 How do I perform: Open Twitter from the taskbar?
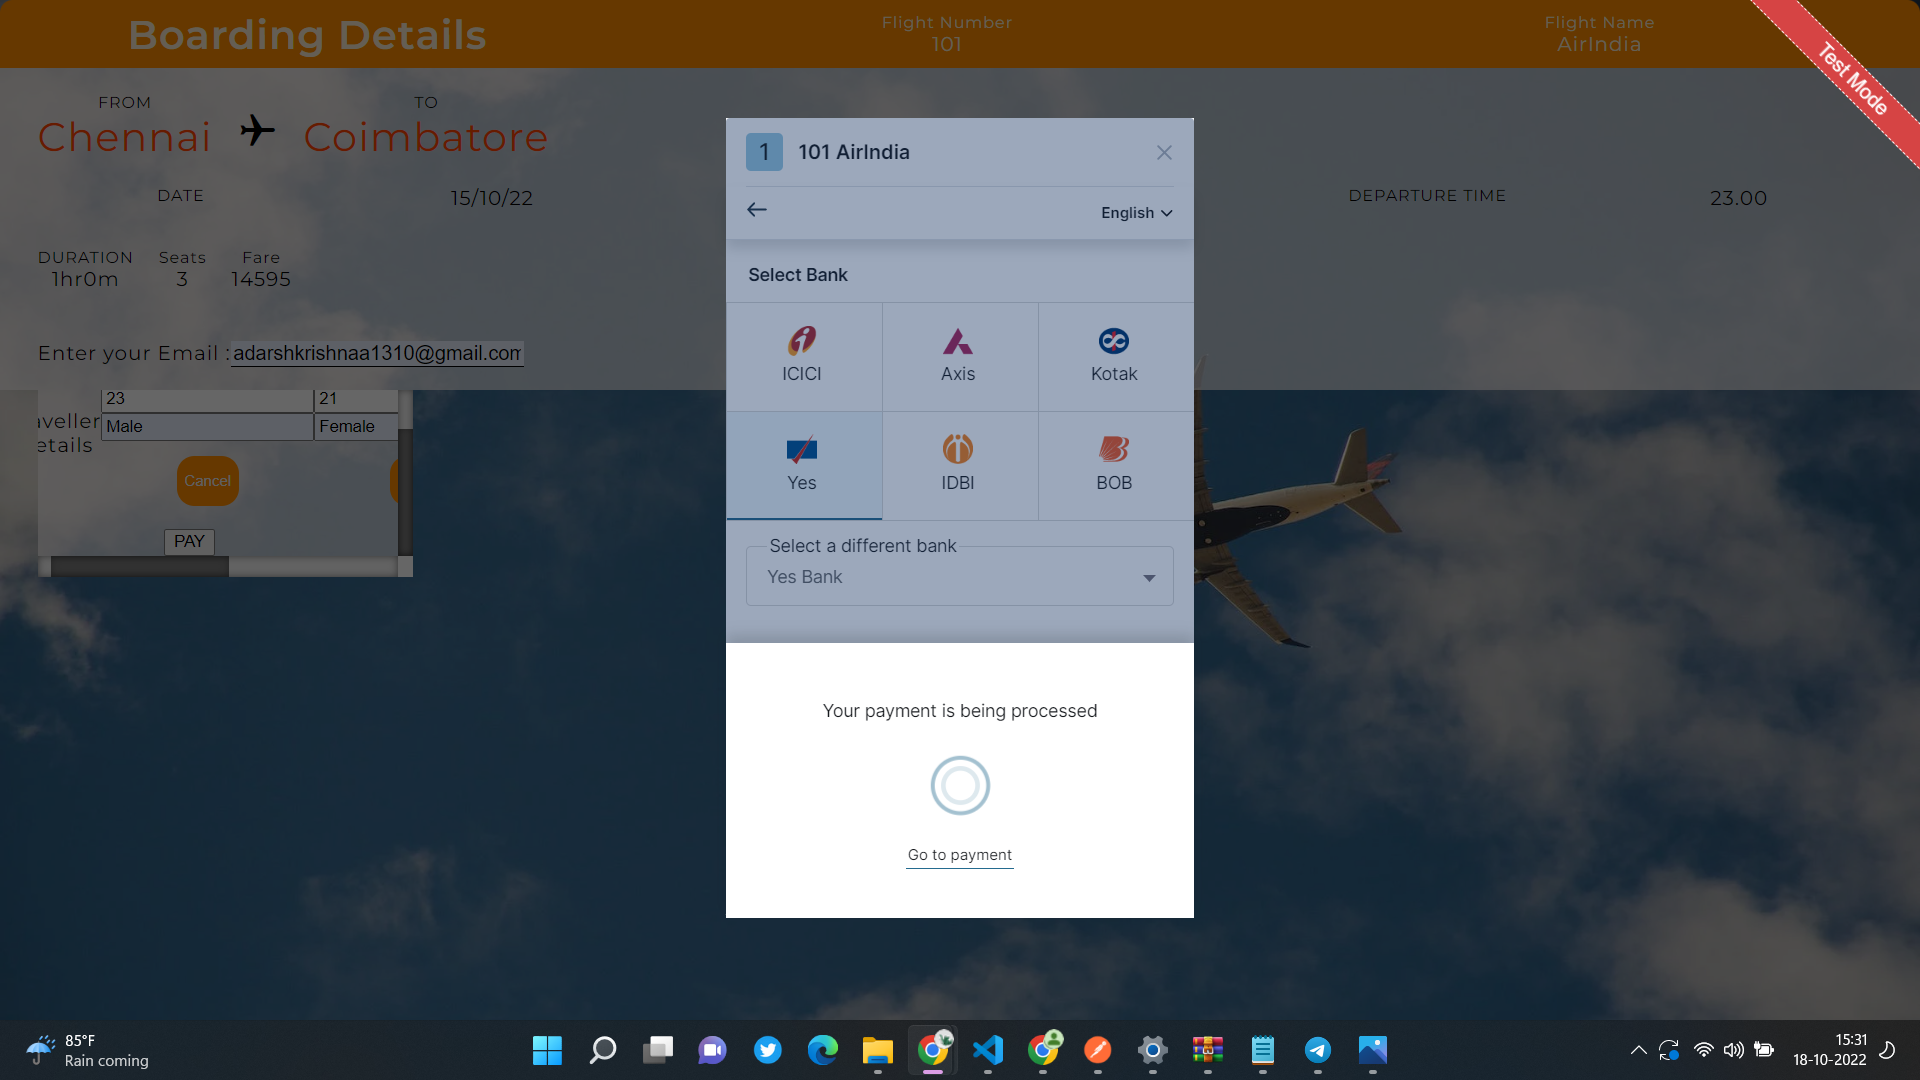tap(768, 1051)
